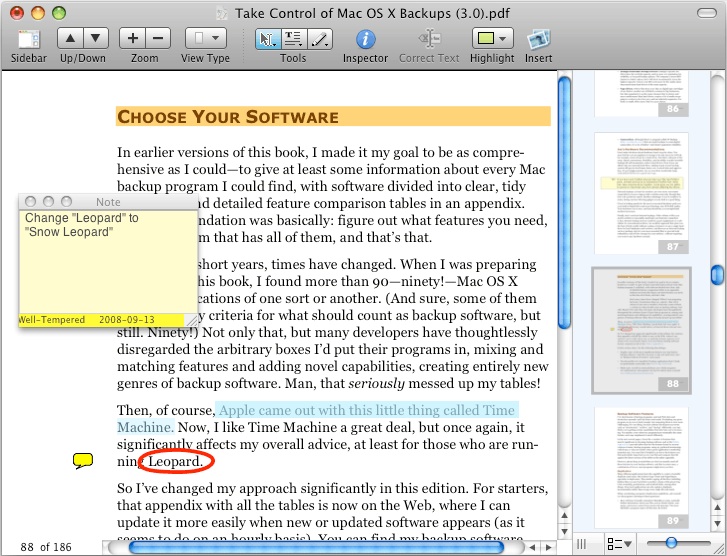The height and width of the screenshot is (556, 727).
Task: Open the View Type dropdown
Action: 205,38
